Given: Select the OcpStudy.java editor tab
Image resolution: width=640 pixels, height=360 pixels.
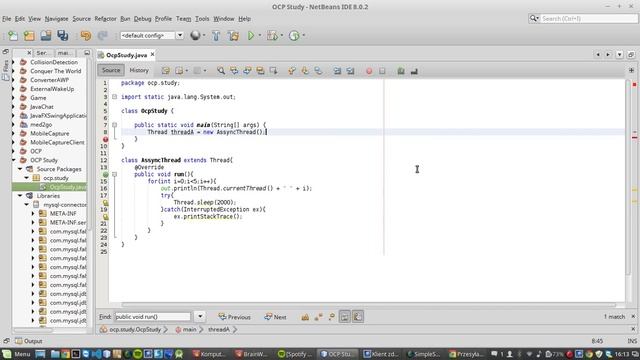Looking at the screenshot, I should [x=126, y=55].
